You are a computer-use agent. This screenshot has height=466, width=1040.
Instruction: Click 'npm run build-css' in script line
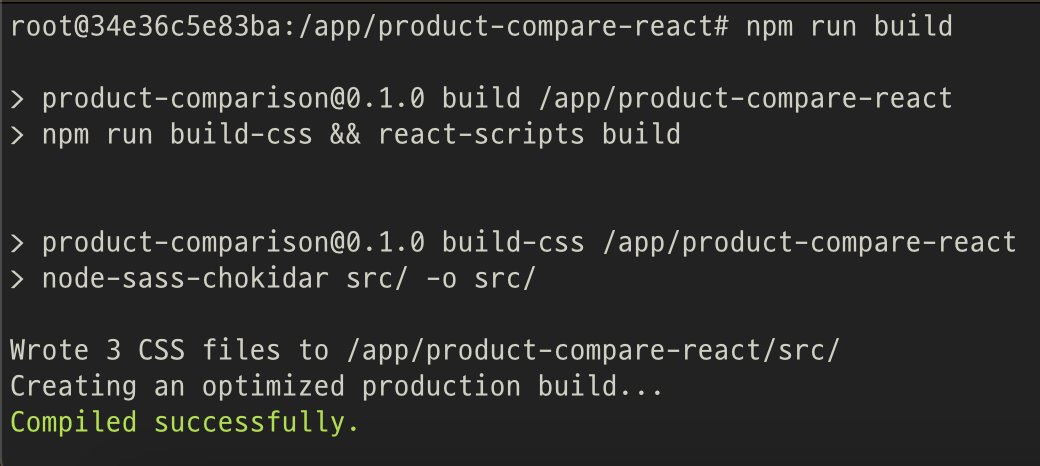tap(177, 135)
